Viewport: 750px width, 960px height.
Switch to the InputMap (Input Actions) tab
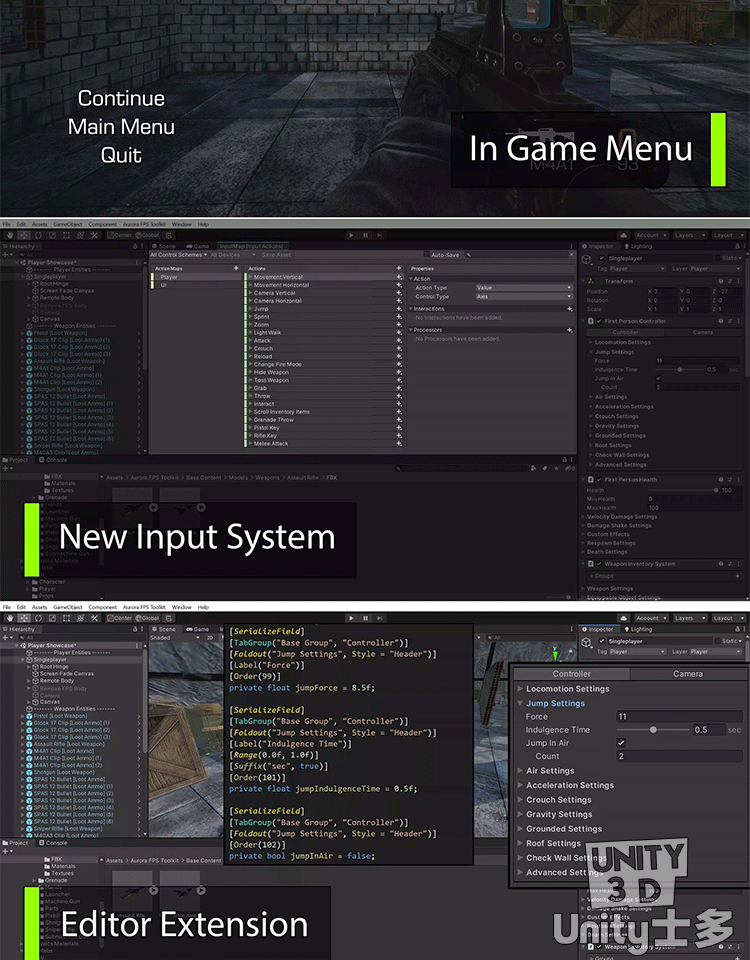point(251,246)
